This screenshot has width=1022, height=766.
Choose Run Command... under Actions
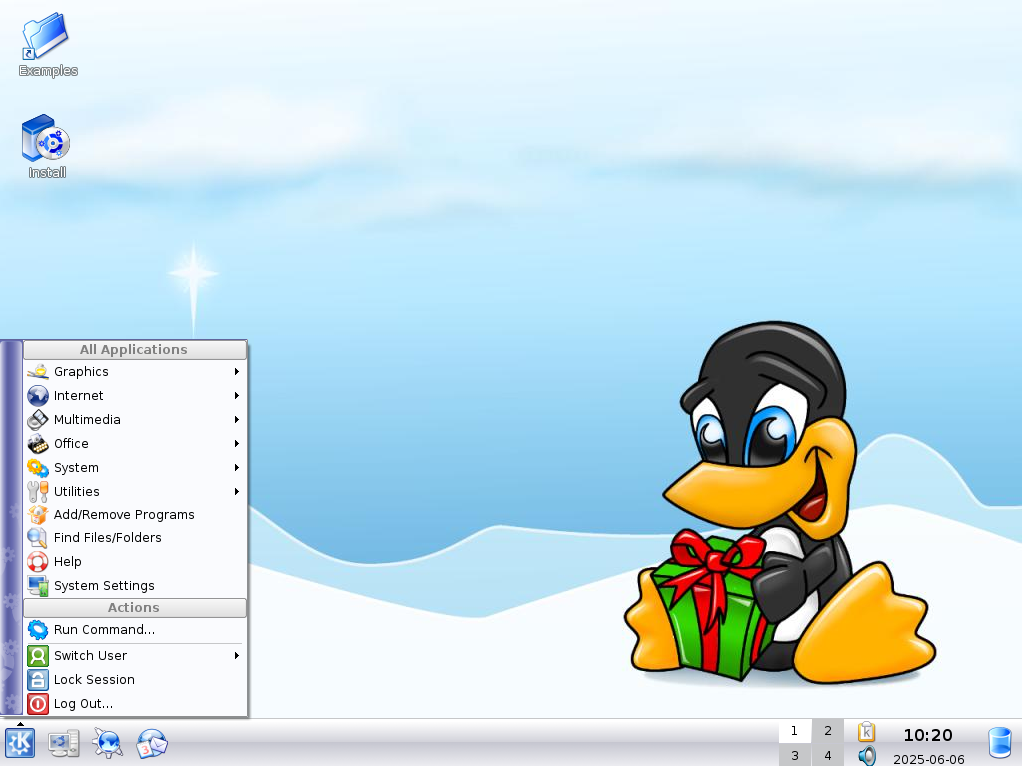click(135, 630)
